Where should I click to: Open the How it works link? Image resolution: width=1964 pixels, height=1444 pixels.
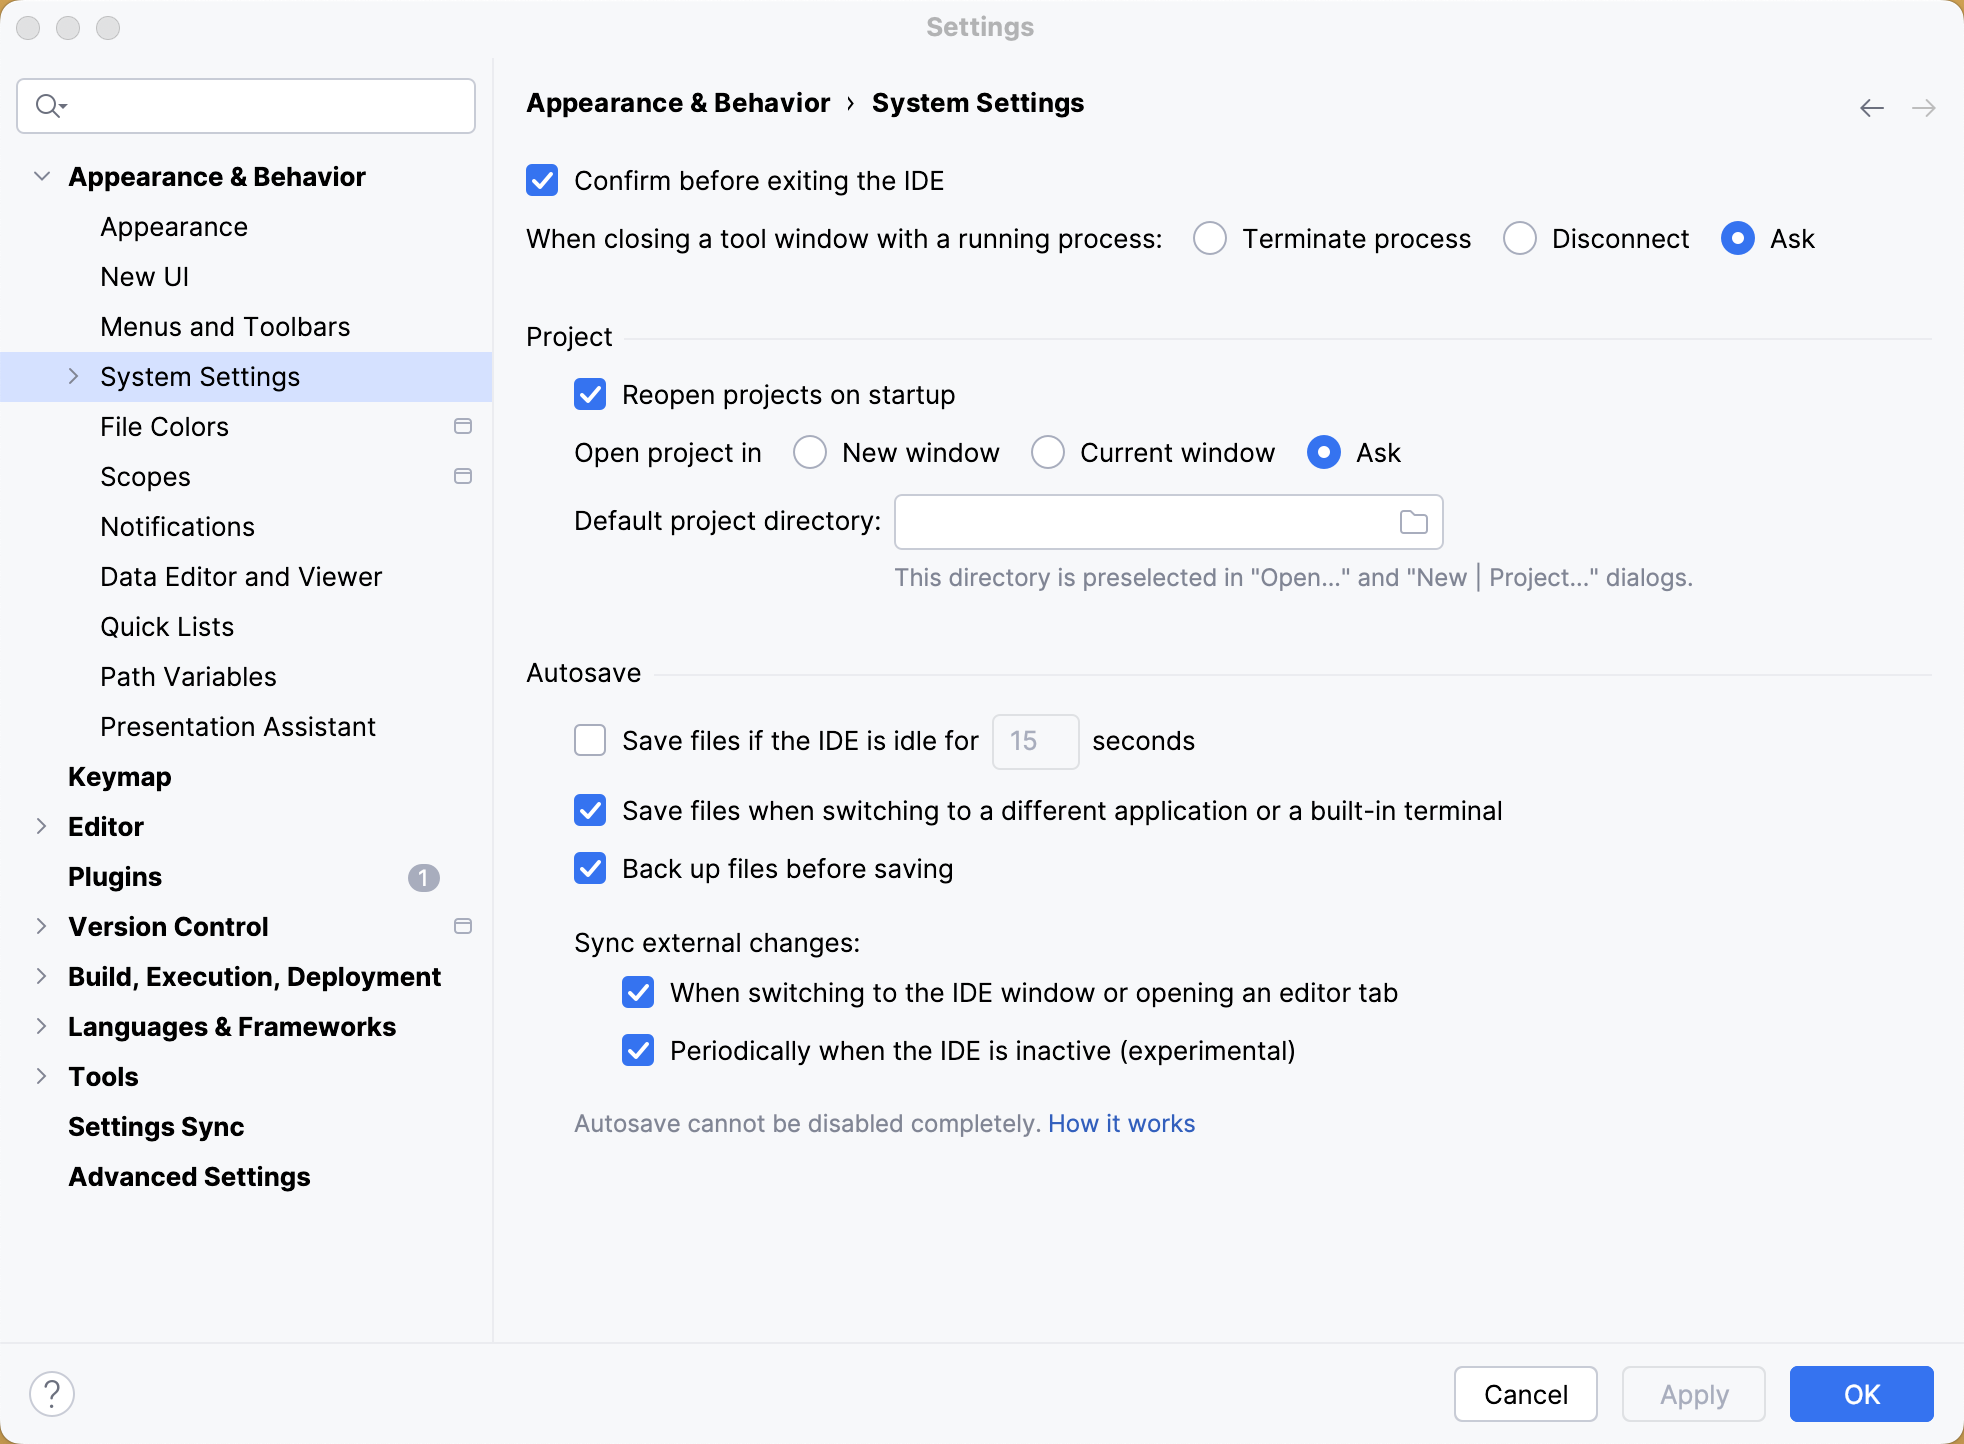(1120, 1123)
